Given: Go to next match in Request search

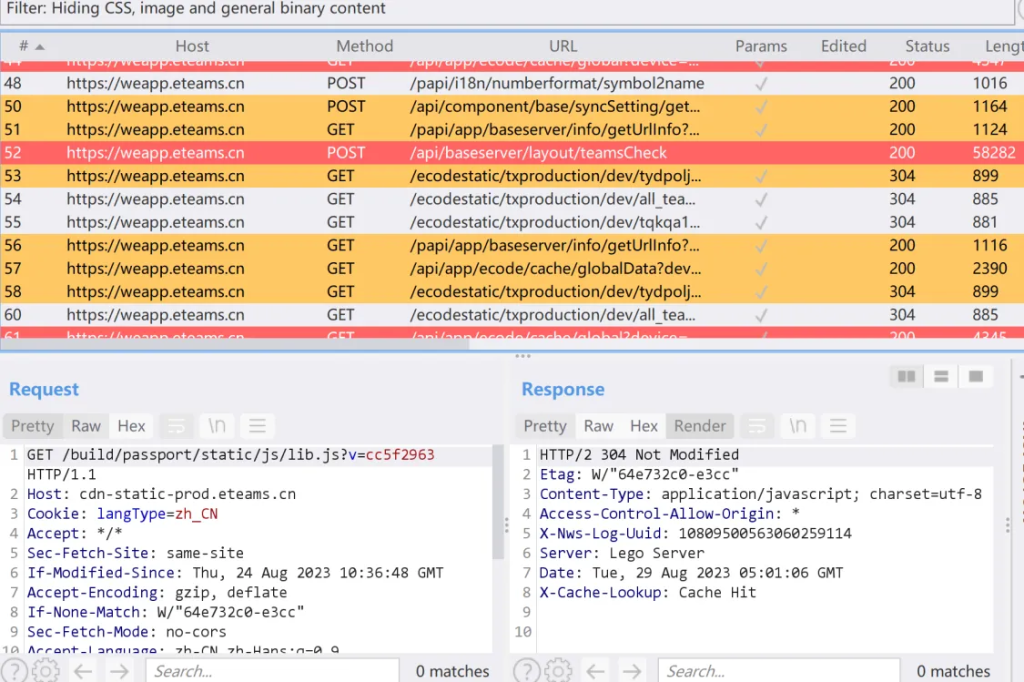Looking at the screenshot, I should pyautogui.click(x=119, y=670).
